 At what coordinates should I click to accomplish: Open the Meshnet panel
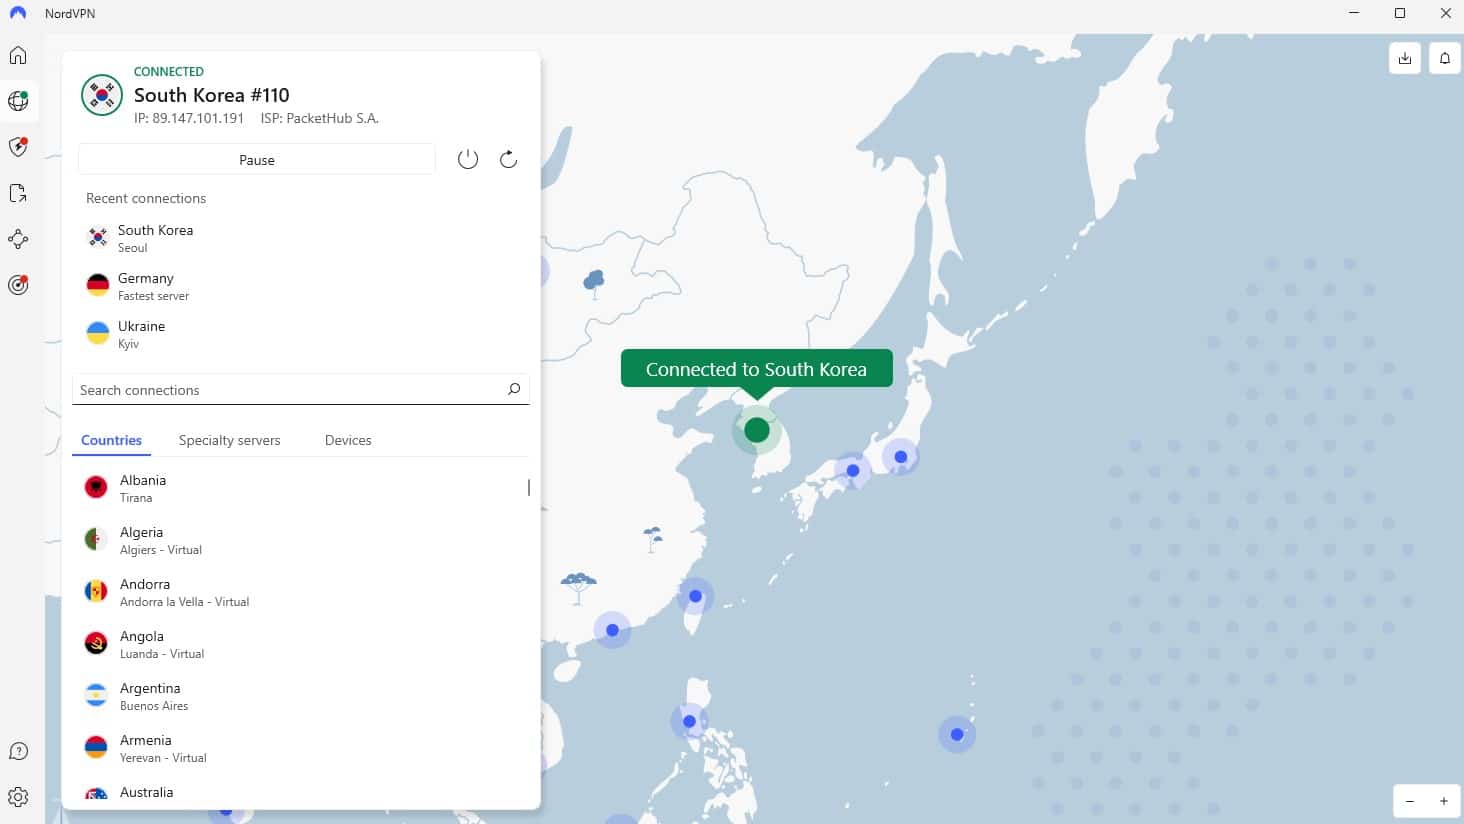point(18,238)
